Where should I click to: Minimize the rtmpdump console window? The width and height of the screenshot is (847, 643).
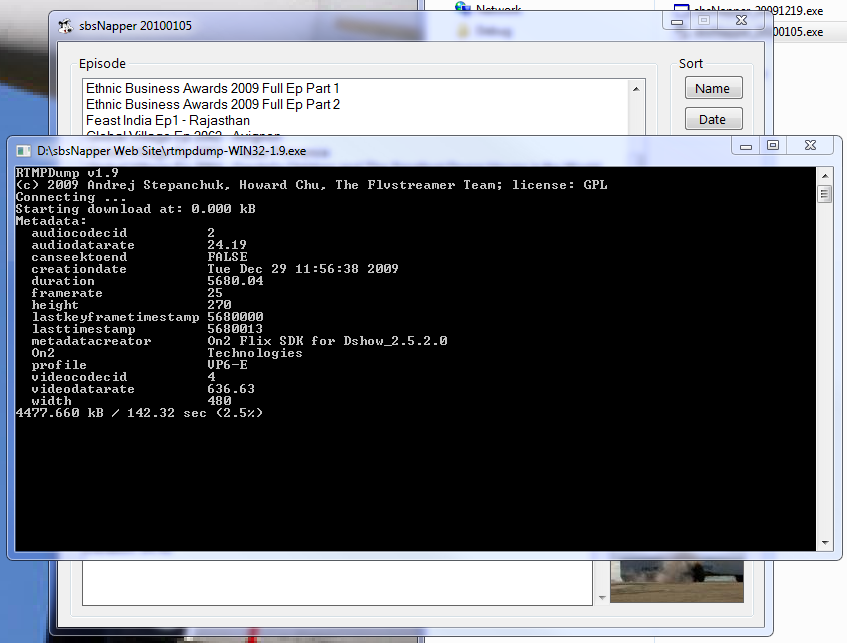[x=746, y=146]
